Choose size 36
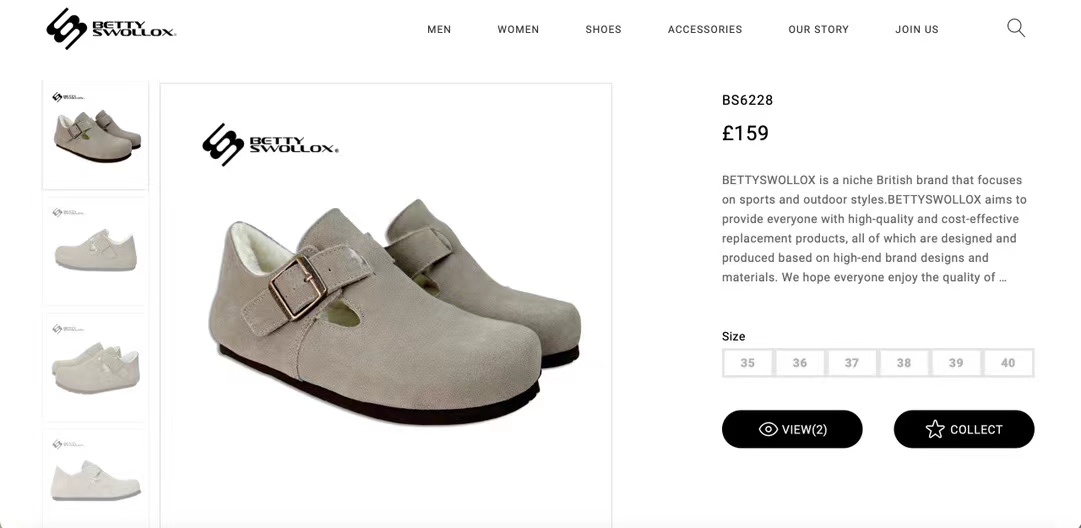The image size is (1081, 528). (800, 363)
